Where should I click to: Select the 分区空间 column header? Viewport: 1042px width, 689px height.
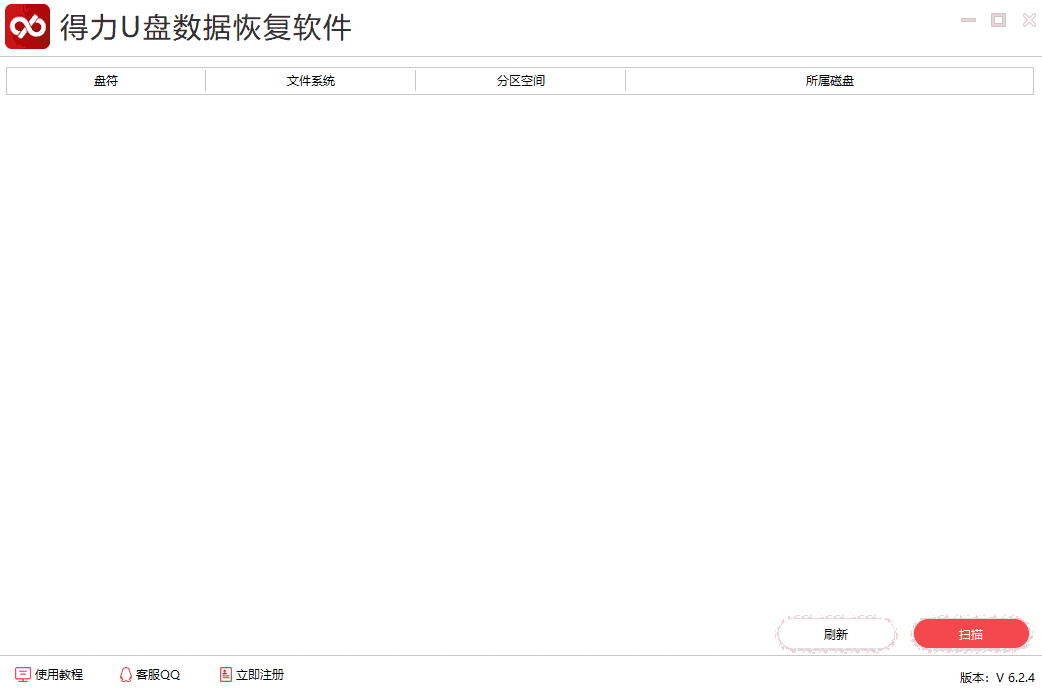pyautogui.click(x=520, y=80)
